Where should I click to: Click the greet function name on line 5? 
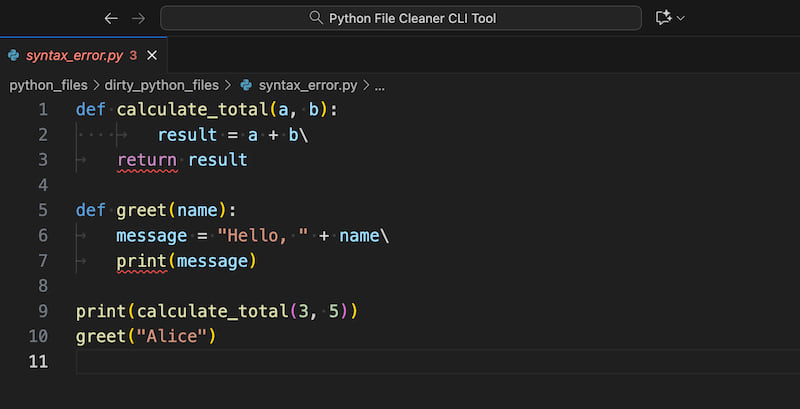pos(142,210)
